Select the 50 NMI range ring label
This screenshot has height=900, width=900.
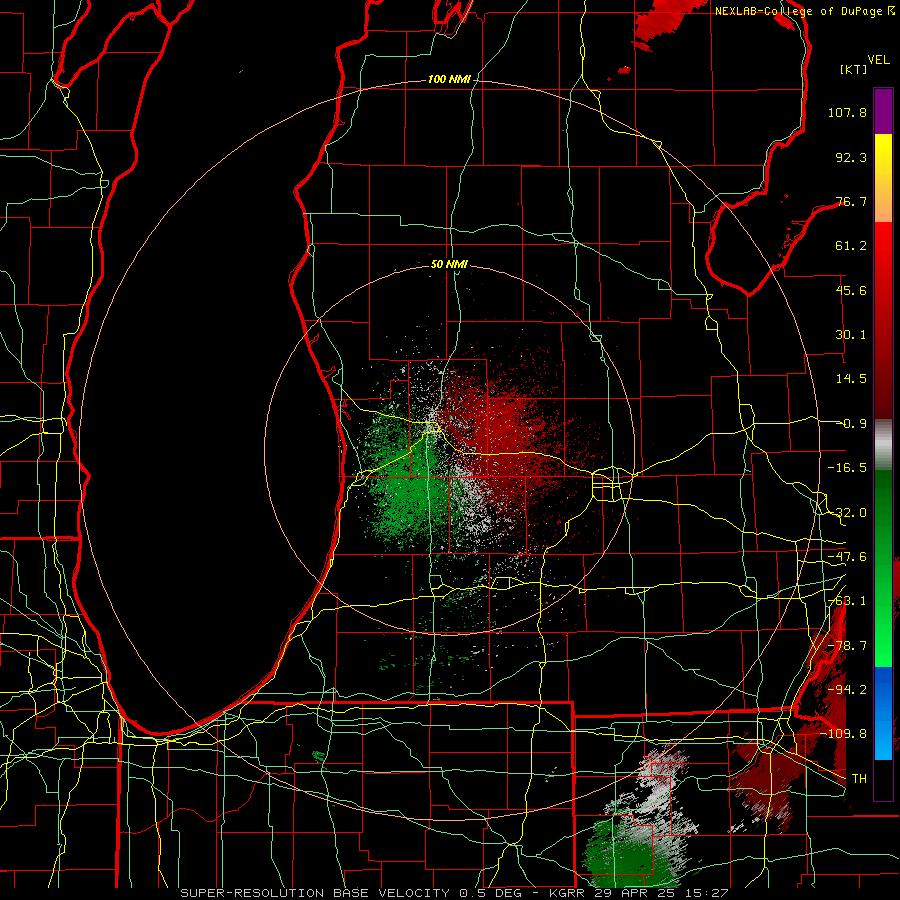pyautogui.click(x=449, y=265)
